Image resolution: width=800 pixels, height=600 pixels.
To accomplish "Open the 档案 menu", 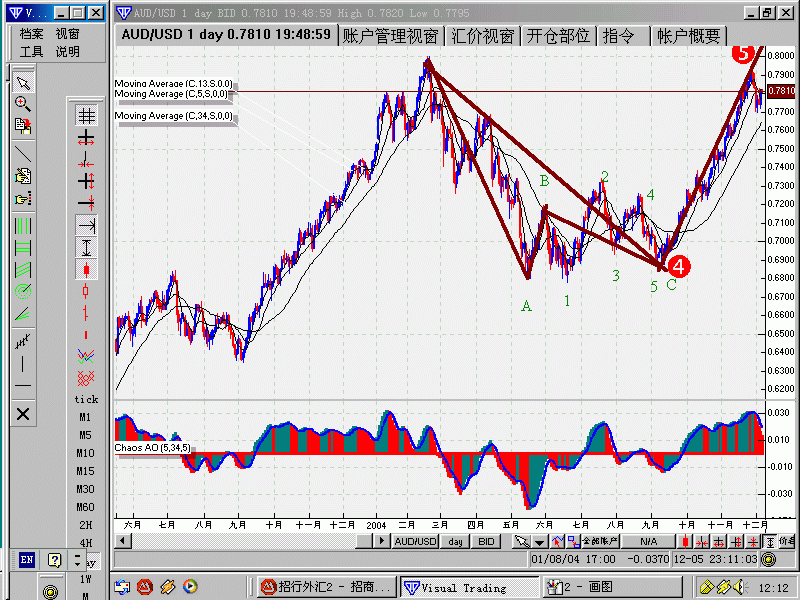I will pyautogui.click(x=31, y=34).
